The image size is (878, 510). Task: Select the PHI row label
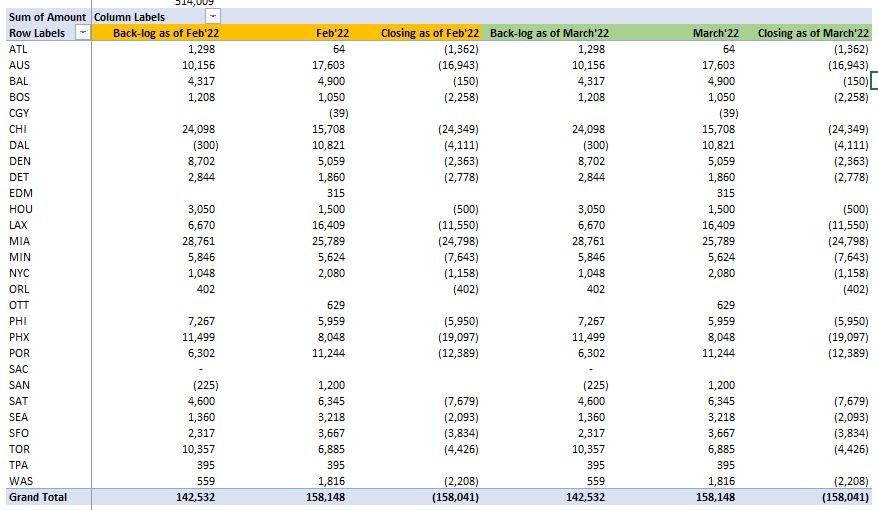click(18, 321)
